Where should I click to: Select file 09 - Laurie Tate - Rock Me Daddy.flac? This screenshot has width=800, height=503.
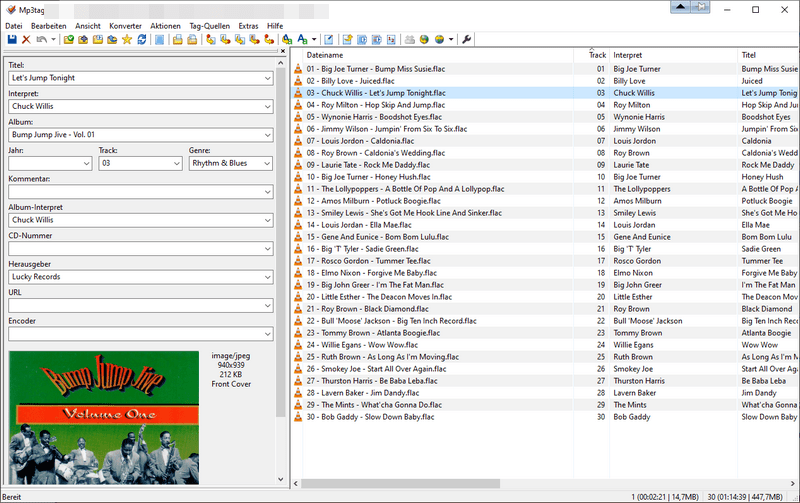pos(375,165)
